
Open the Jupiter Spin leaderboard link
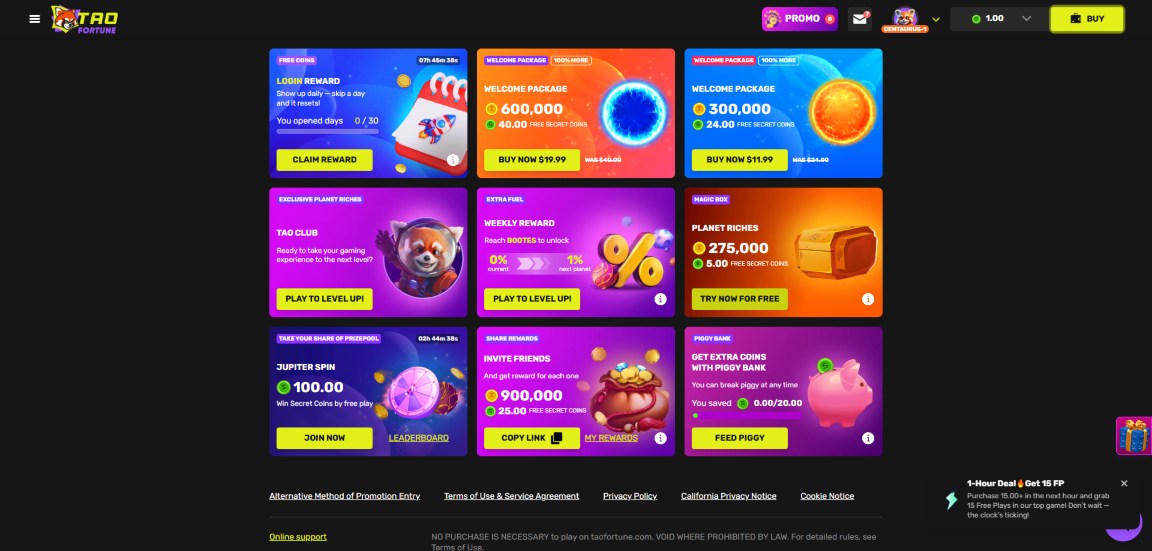tap(419, 438)
